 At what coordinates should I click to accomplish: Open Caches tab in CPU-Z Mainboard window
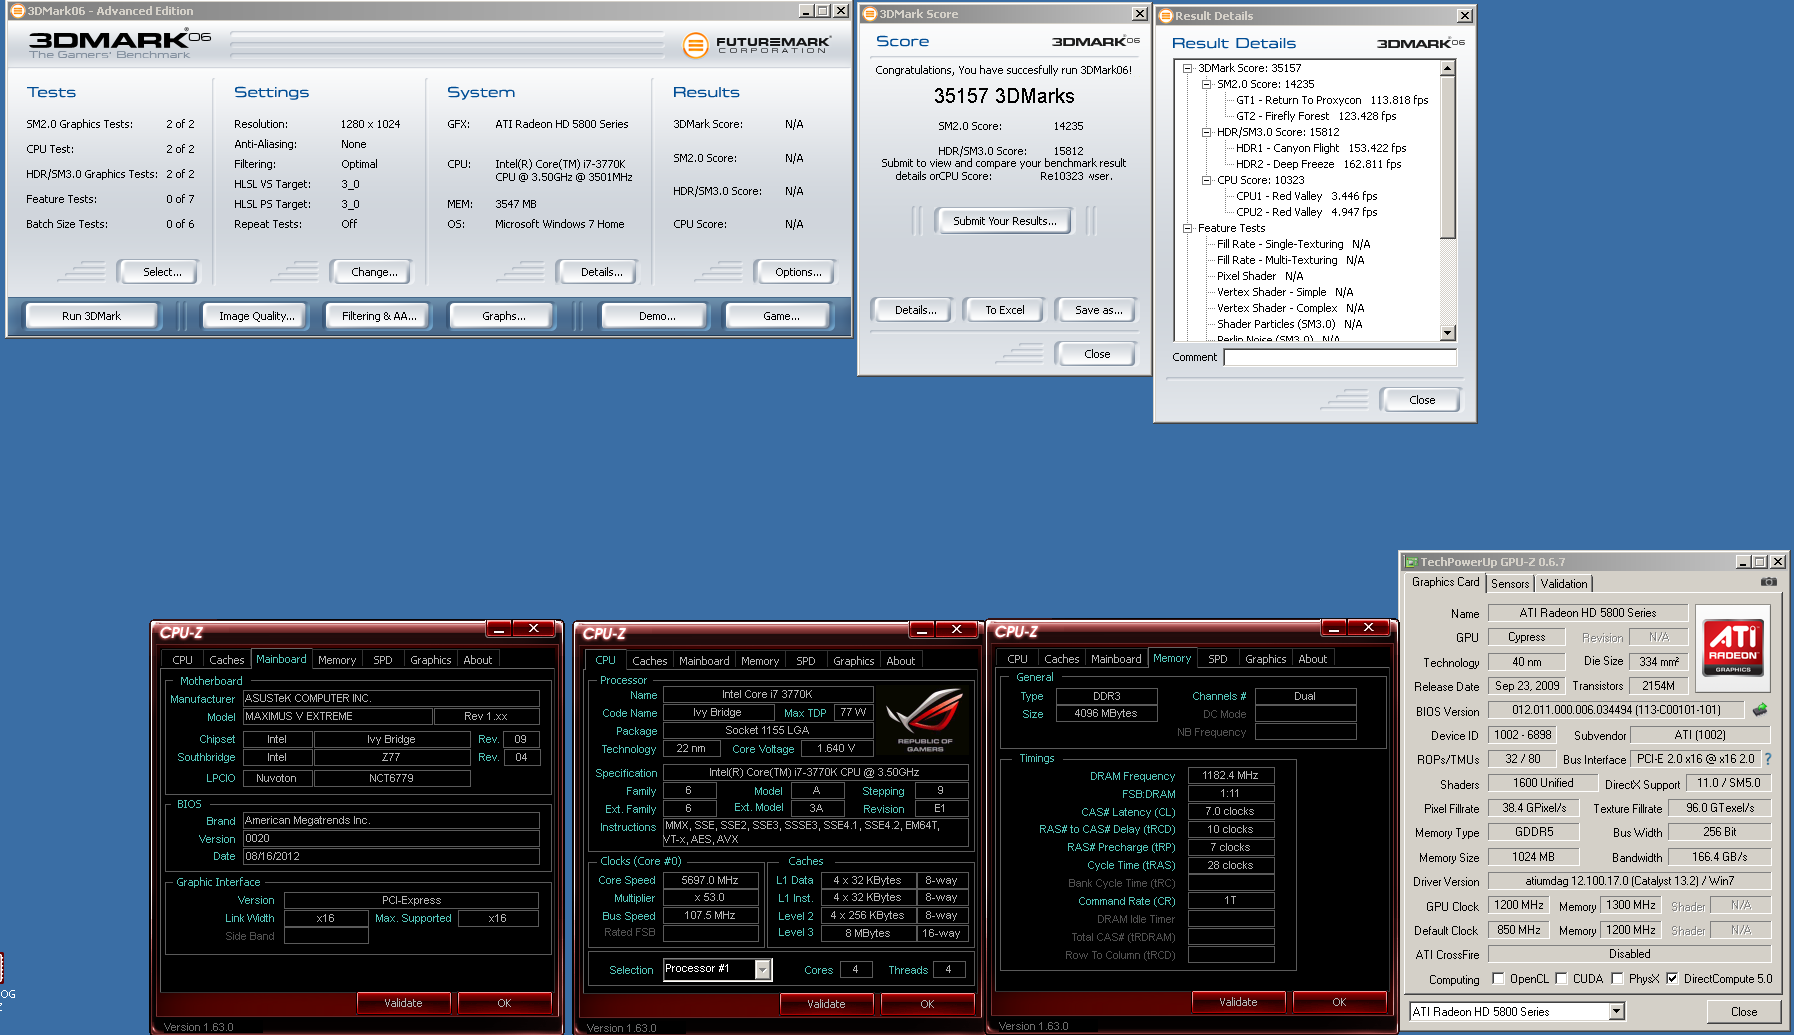[x=226, y=660]
